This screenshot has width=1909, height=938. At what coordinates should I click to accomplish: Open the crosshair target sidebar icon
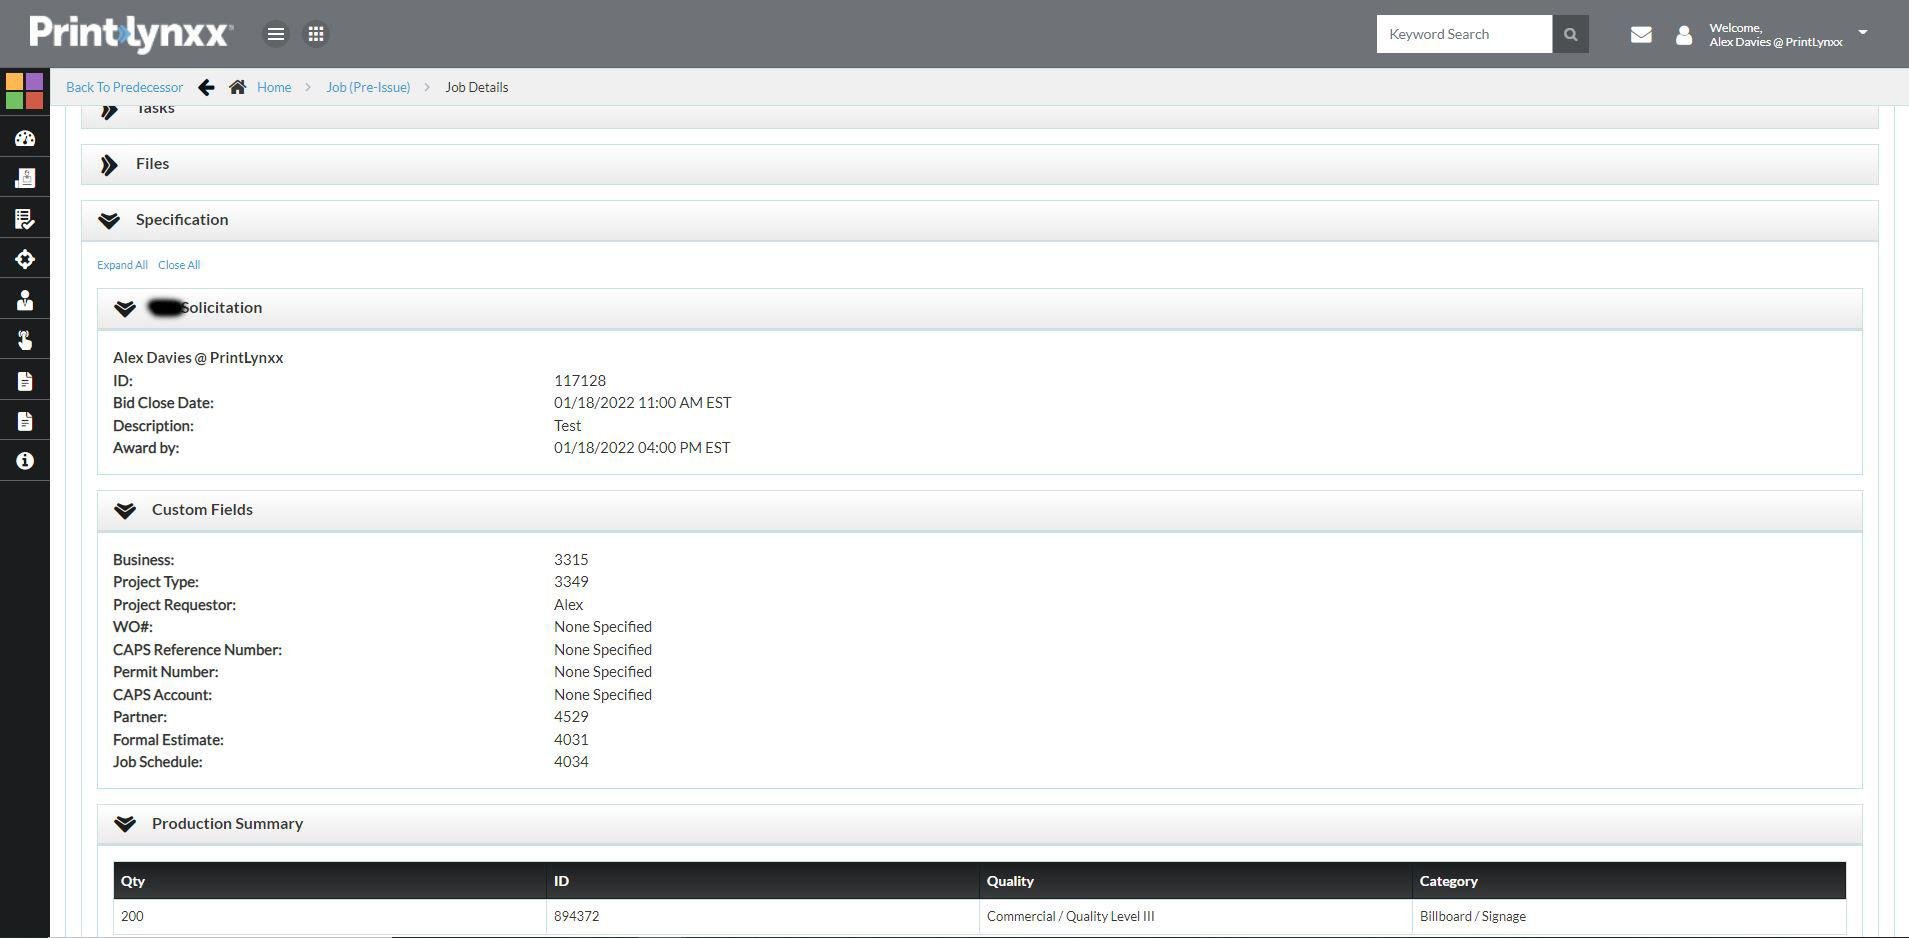tap(25, 259)
